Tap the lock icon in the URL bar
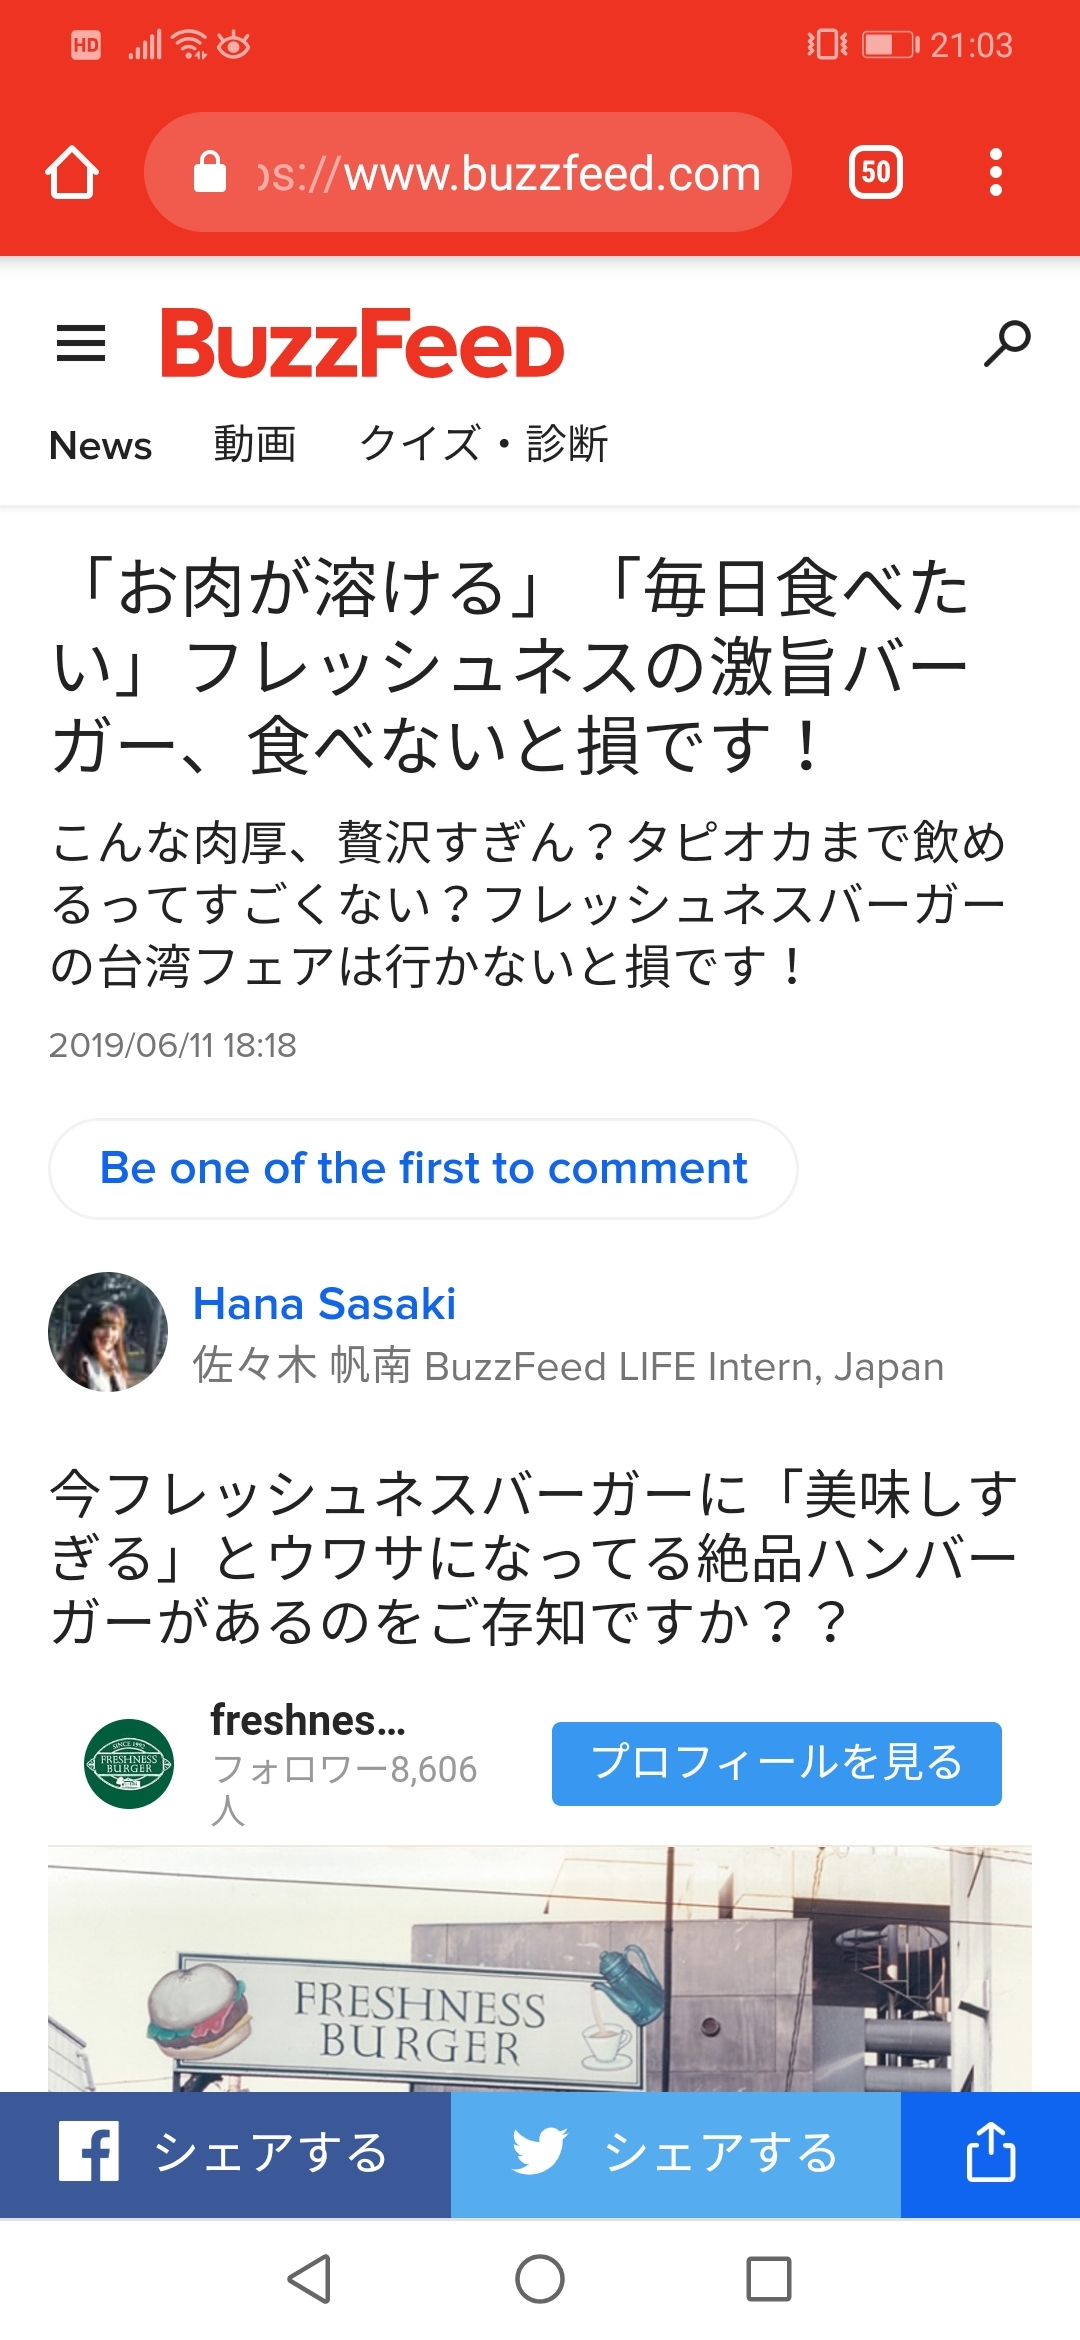The image size is (1080, 2340). coord(210,173)
